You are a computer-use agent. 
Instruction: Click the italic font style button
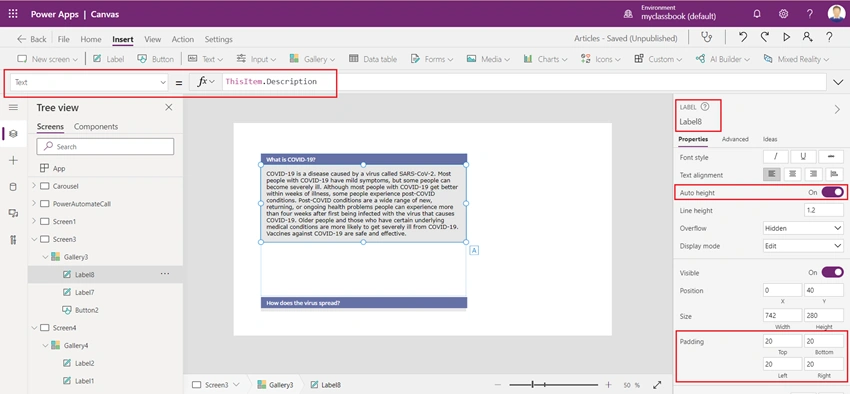776,157
